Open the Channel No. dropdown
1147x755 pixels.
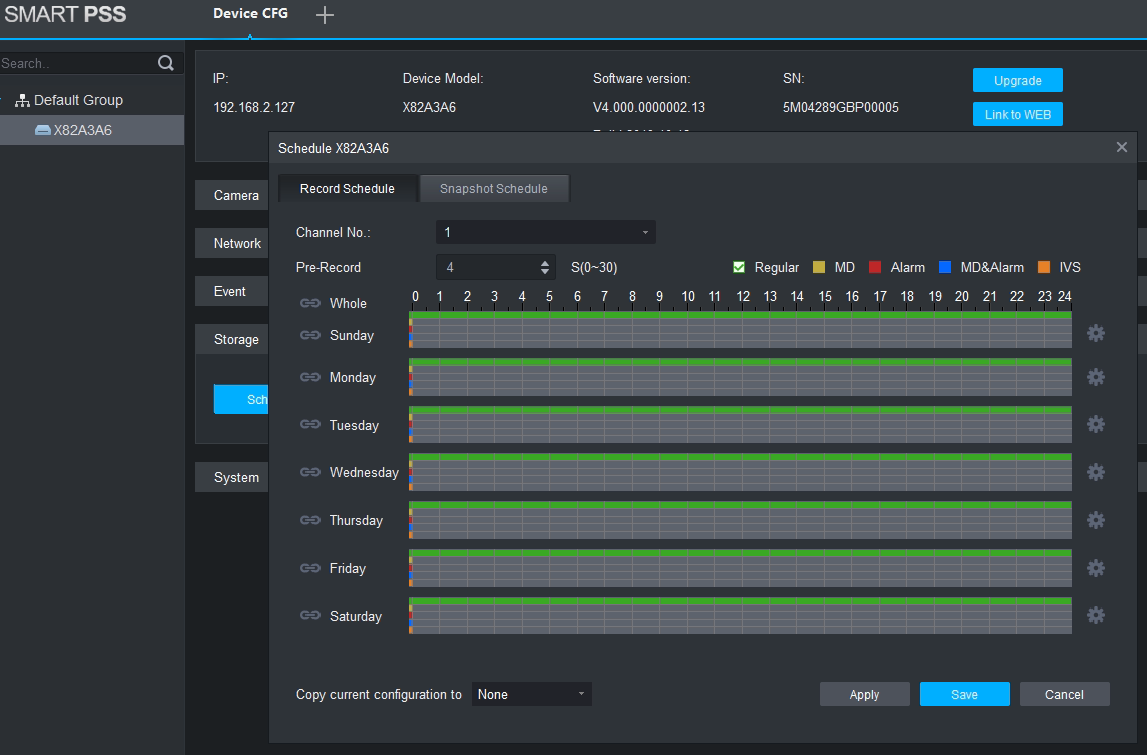[545, 232]
